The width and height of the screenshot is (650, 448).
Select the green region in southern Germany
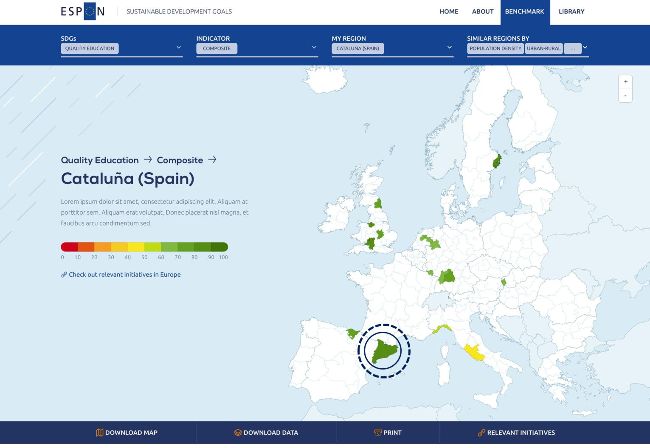click(447, 276)
